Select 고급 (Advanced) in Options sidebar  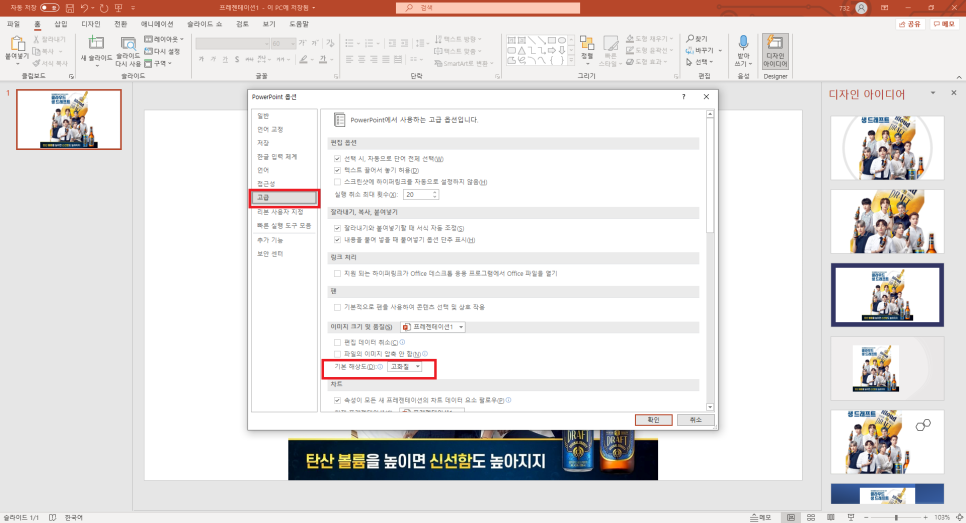[284, 198]
